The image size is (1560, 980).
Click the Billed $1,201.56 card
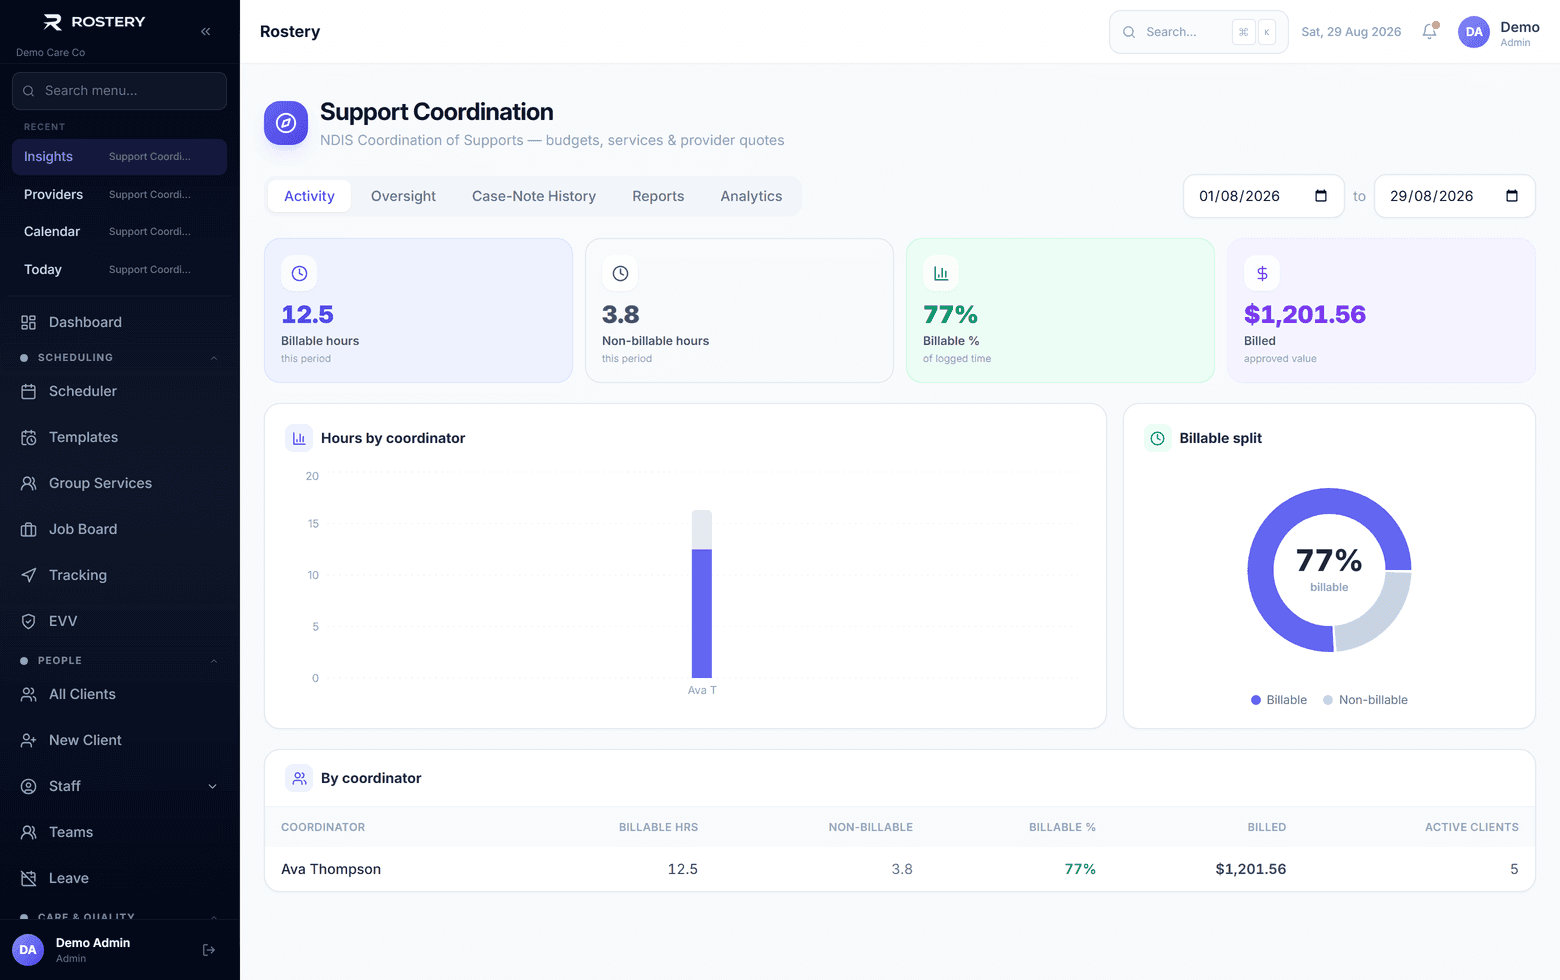point(1381,310)
